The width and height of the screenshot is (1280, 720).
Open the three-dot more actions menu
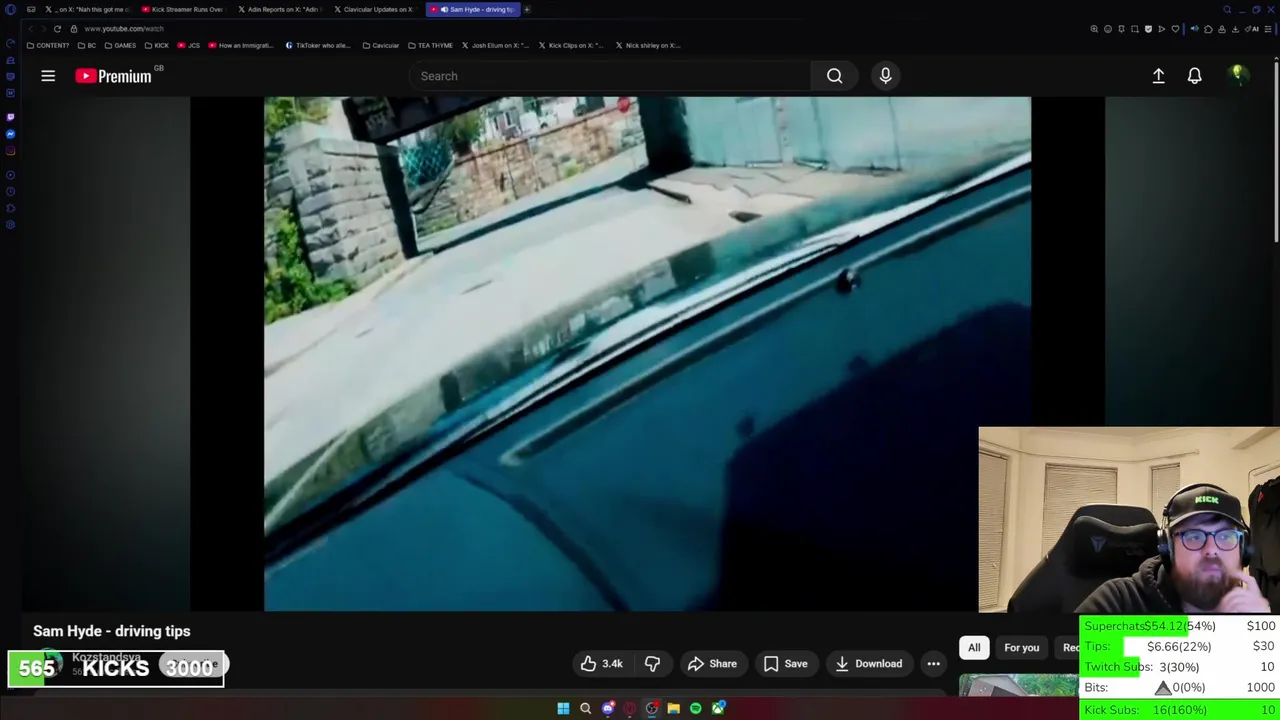pos(933,664)
